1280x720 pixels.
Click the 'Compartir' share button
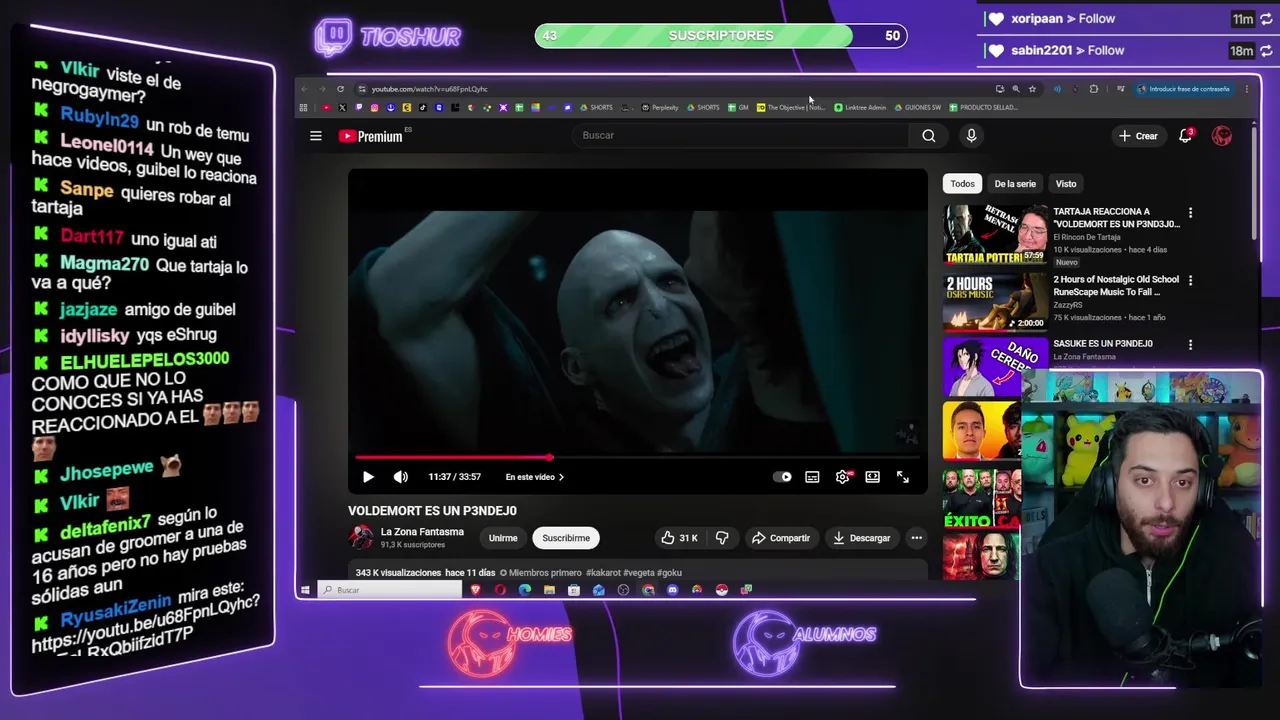(781, 538)
